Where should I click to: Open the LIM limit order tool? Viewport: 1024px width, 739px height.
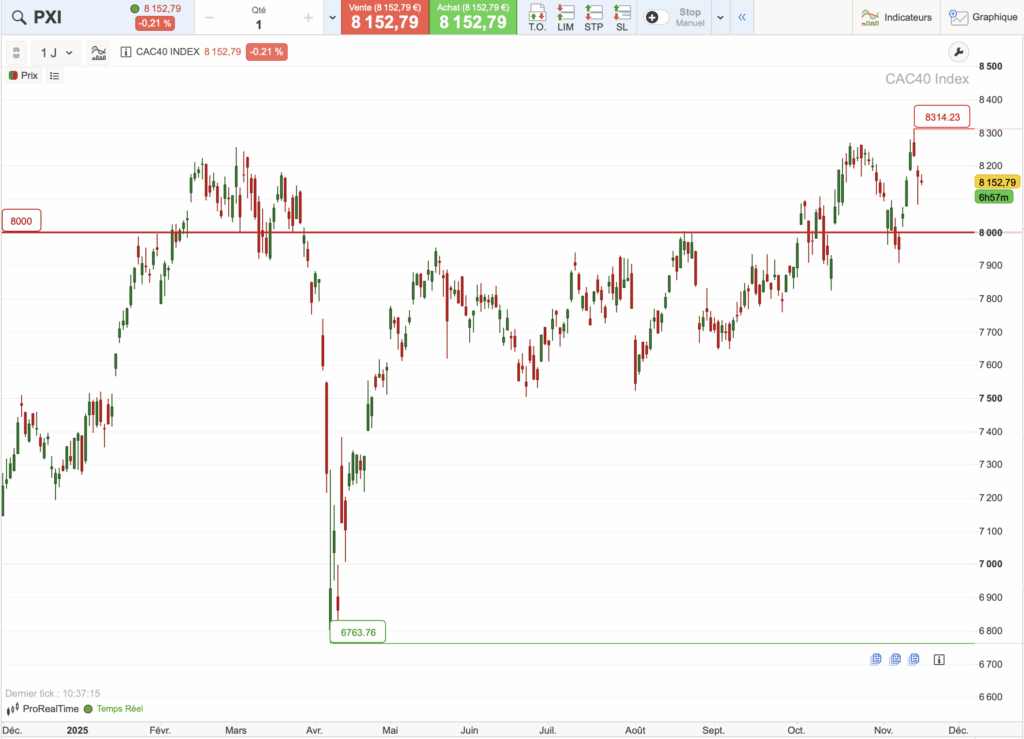(565, 17)
